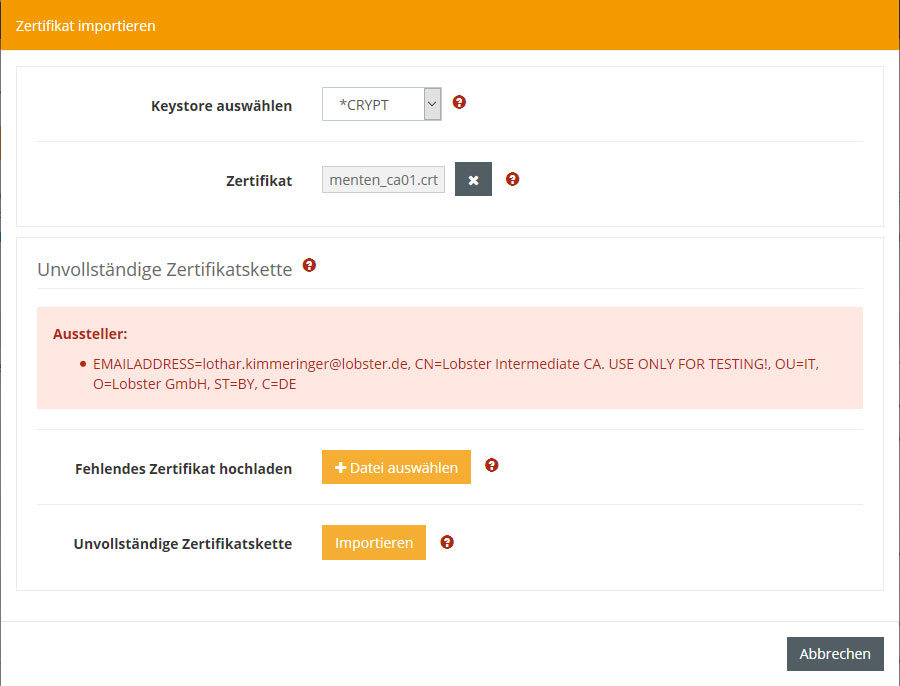Open help icon next to Importieren button
The image size is (900, 686).
click(447, 541)
